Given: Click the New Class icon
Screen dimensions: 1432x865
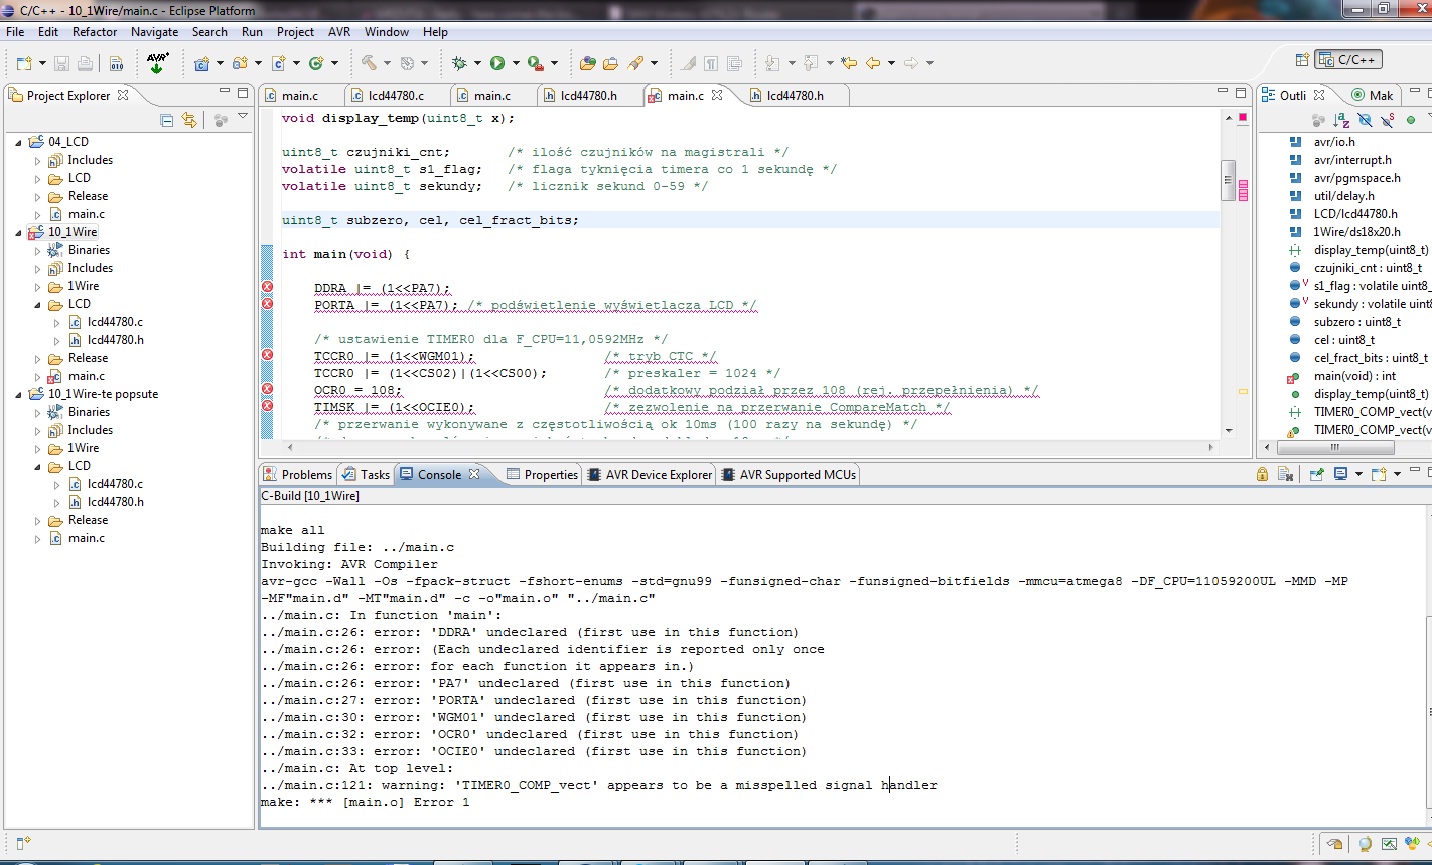Looking at the screenshot, I should point(316,63).
